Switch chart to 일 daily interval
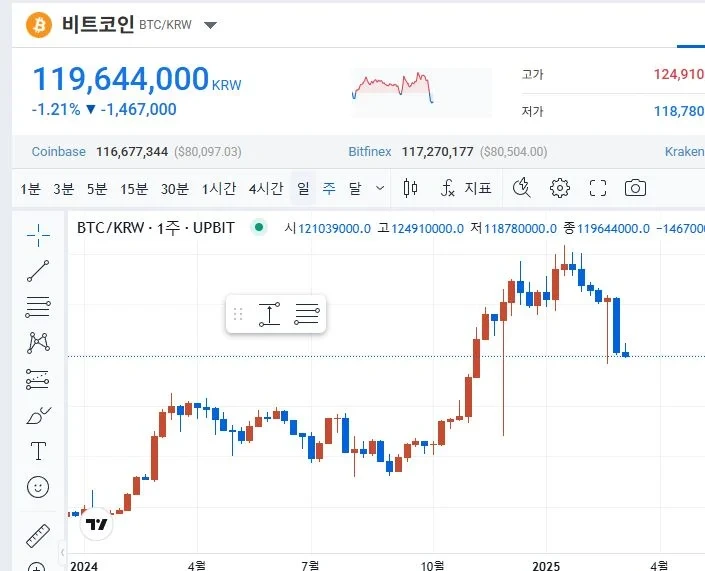The height and width of the screenshot is (571, 705). click(303, 188)
